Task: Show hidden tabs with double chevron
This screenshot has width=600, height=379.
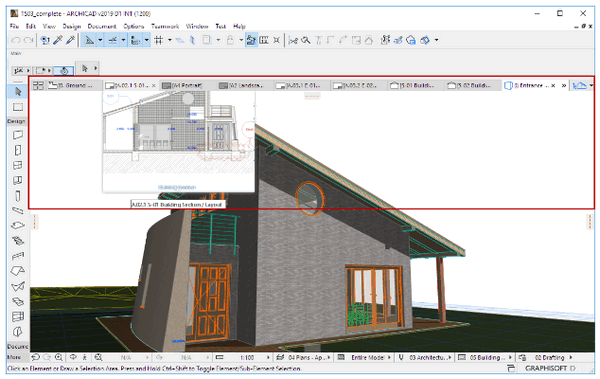Action: (x=564, y=86)
